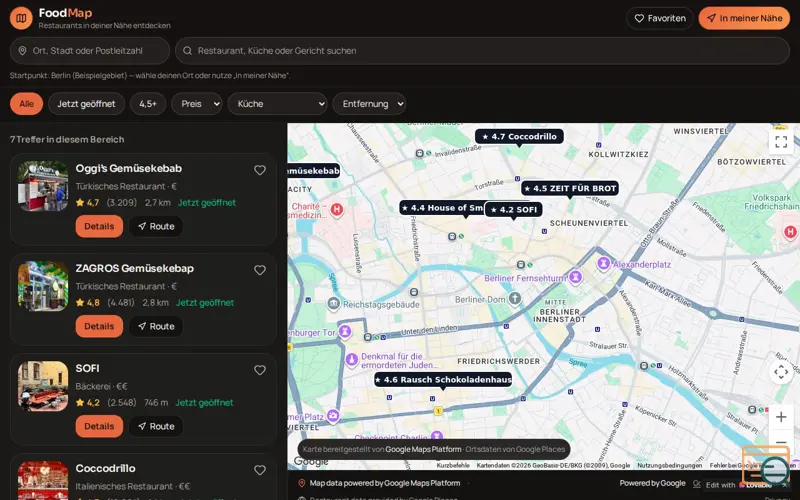Click the Brandenburger Tor landmark icon
Image resolution: width=800 pixels, height=500 pixels.
tap(345, 332)
